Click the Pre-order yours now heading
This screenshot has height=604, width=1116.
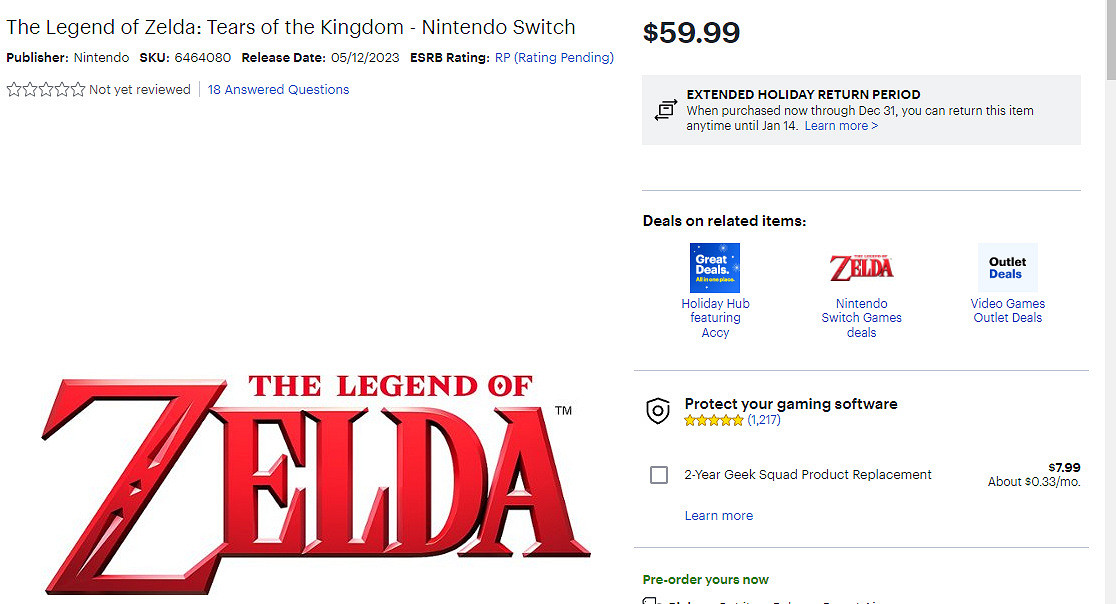click(x=706, y=580)
